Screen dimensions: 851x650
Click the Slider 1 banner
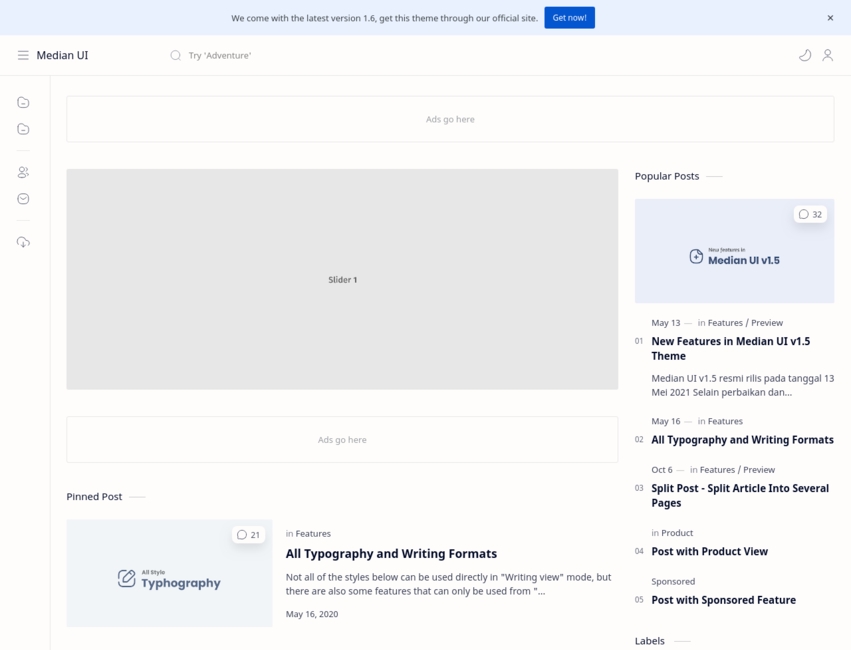pos(342,279)
